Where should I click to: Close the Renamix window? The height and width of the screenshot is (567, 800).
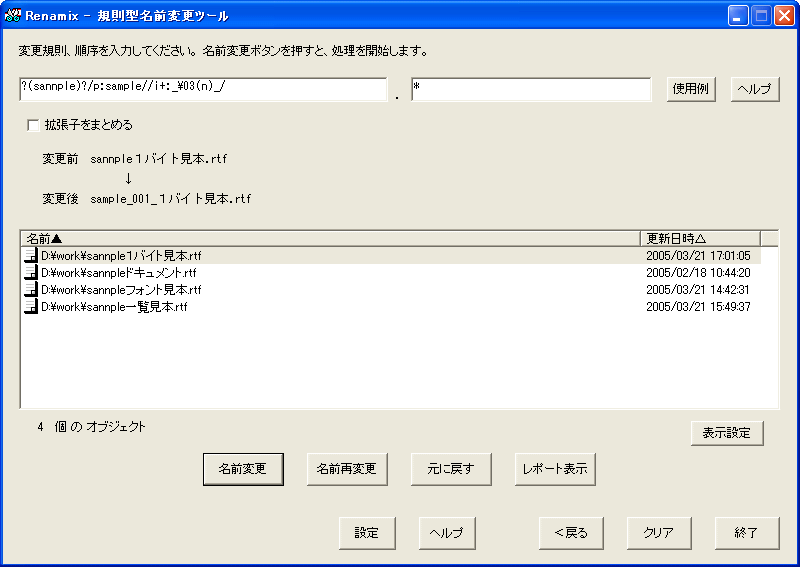pos(784,16)
